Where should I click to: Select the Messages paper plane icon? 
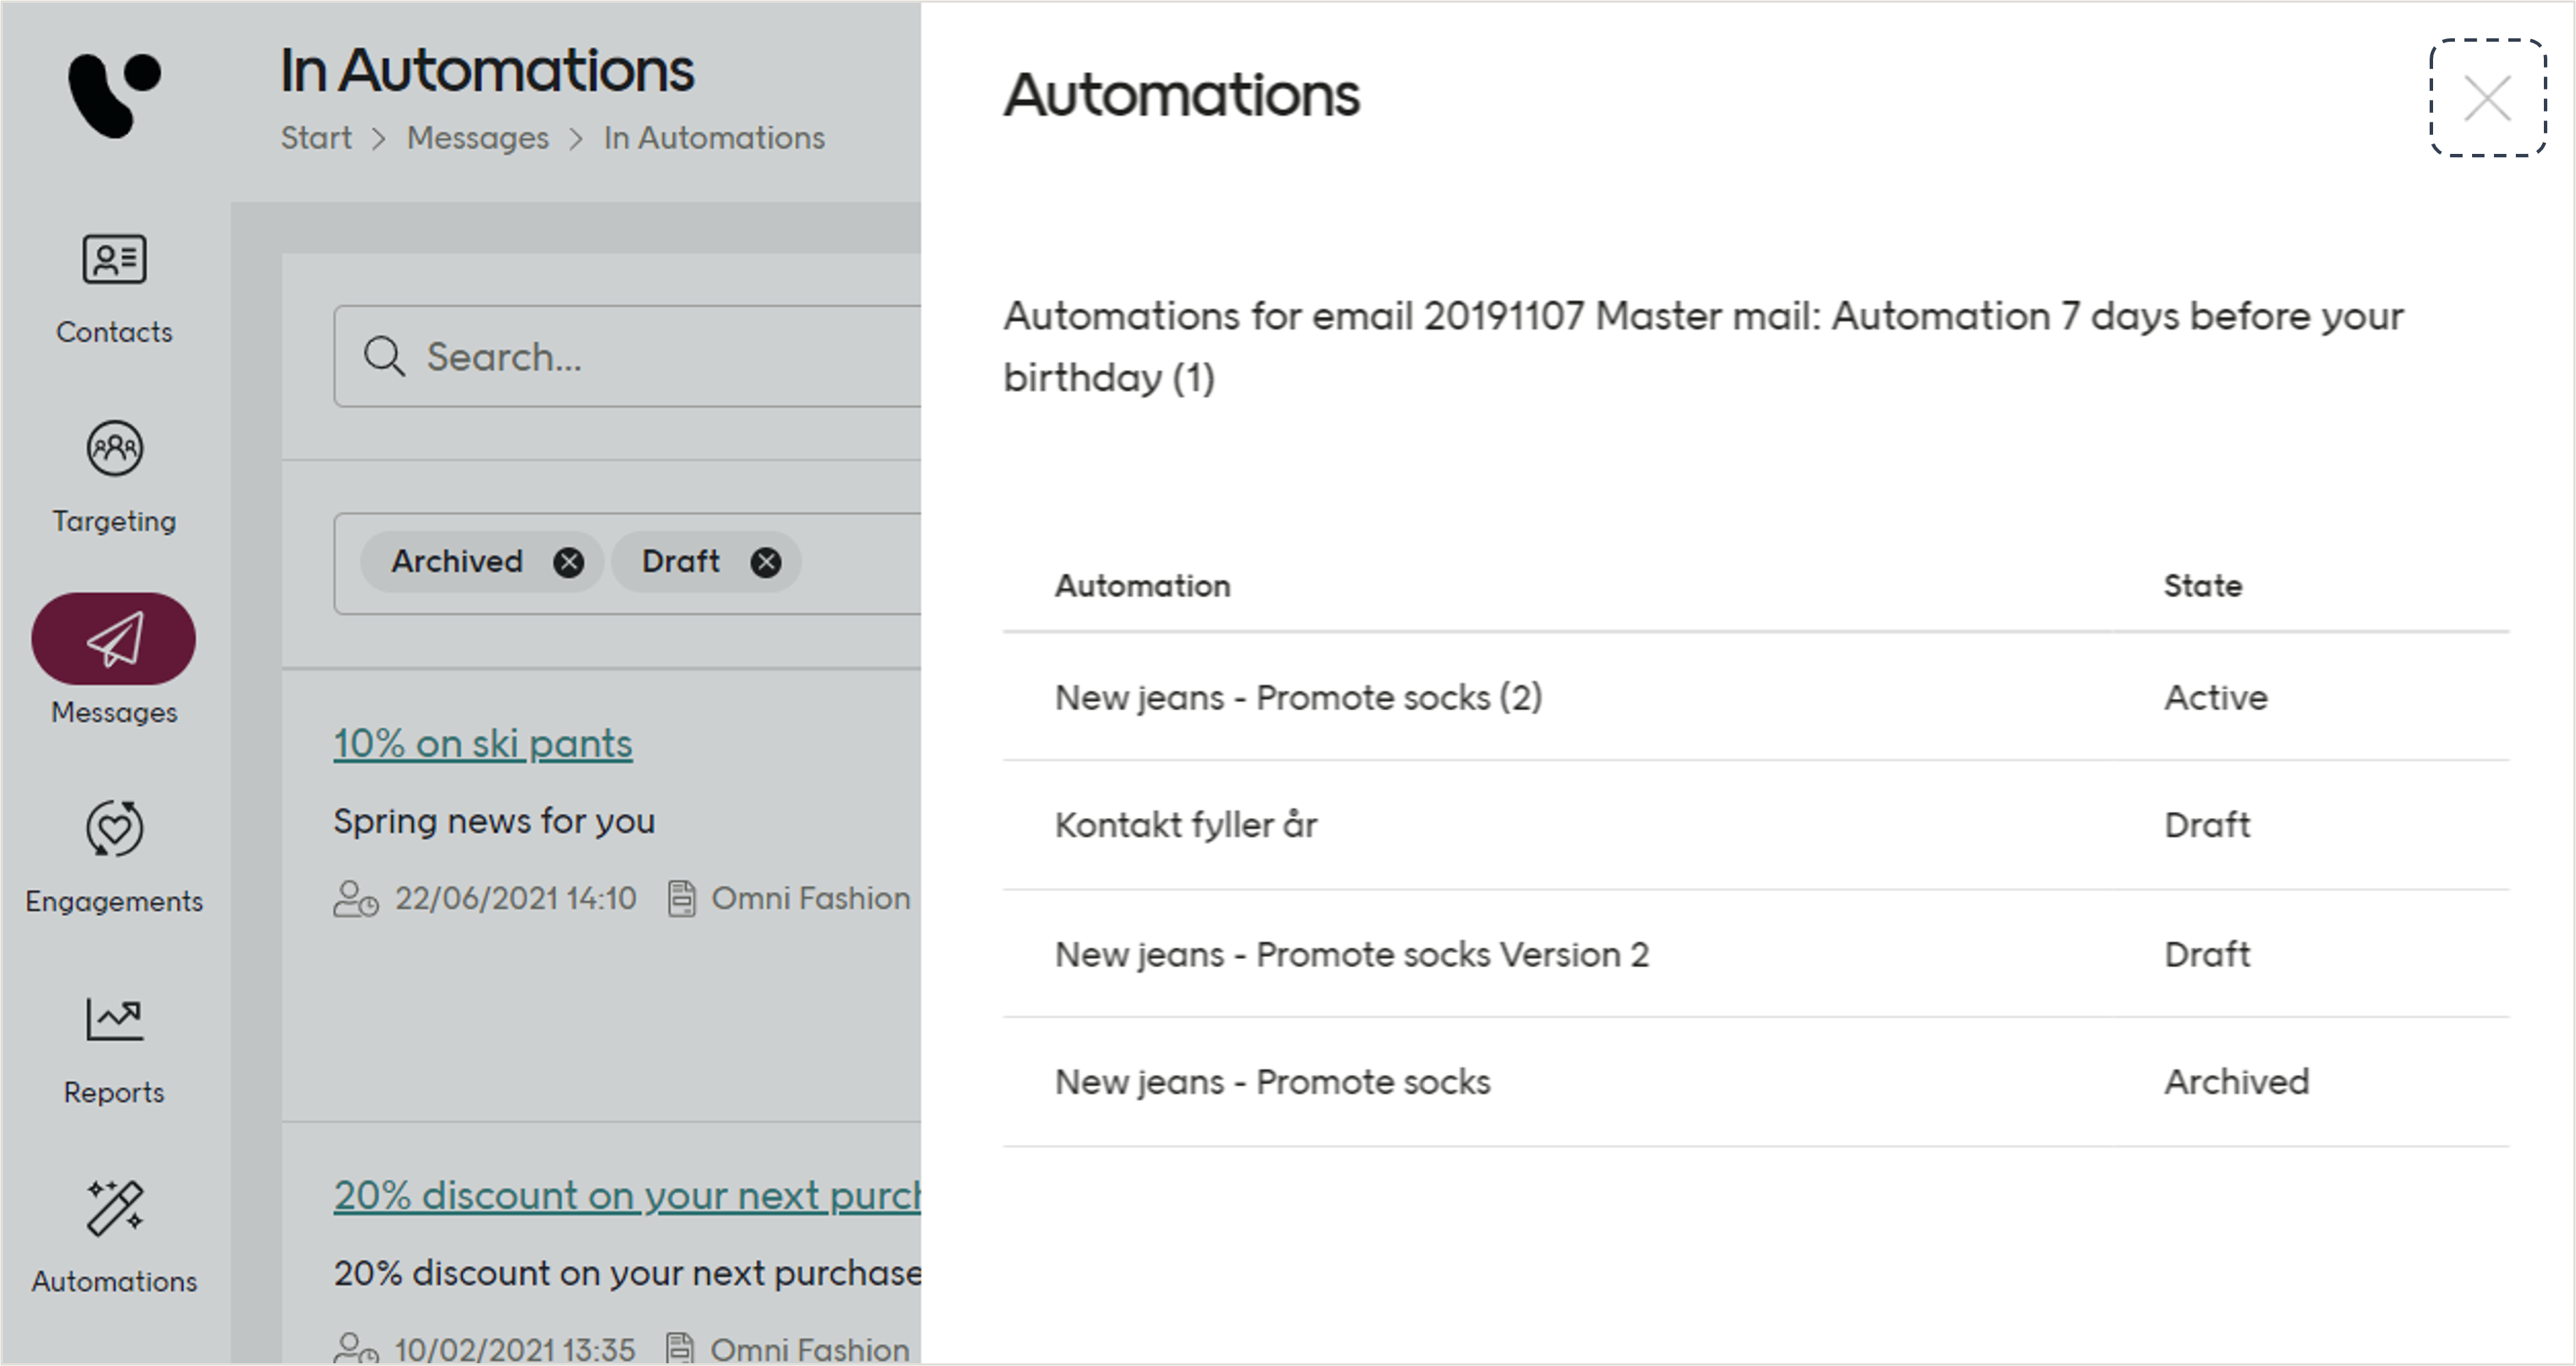pos(114,639)
